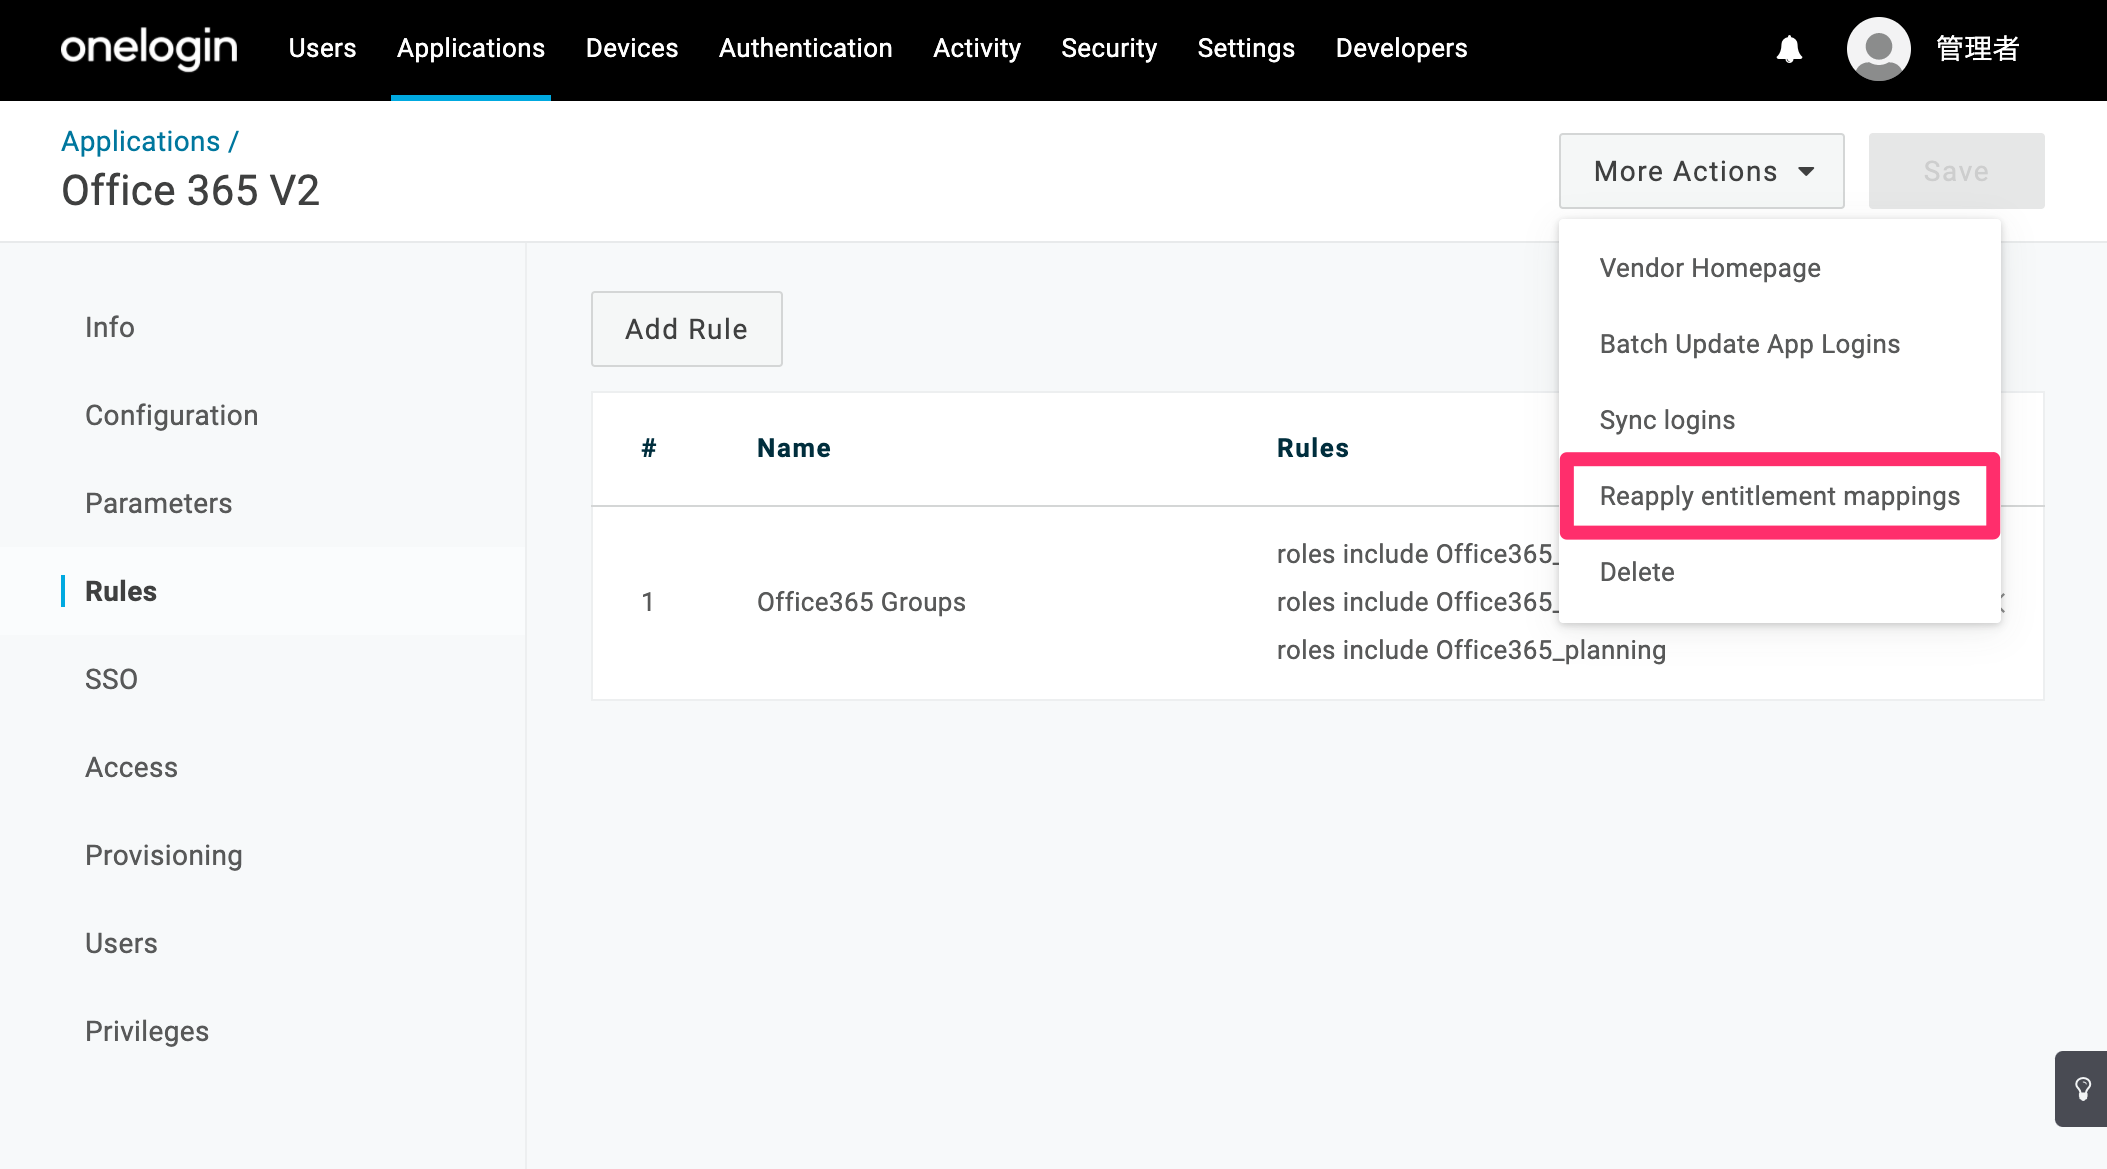Click the 管理者 username label
2107x1169 pixels.
pyautogui.click(x=1978, y=48)
